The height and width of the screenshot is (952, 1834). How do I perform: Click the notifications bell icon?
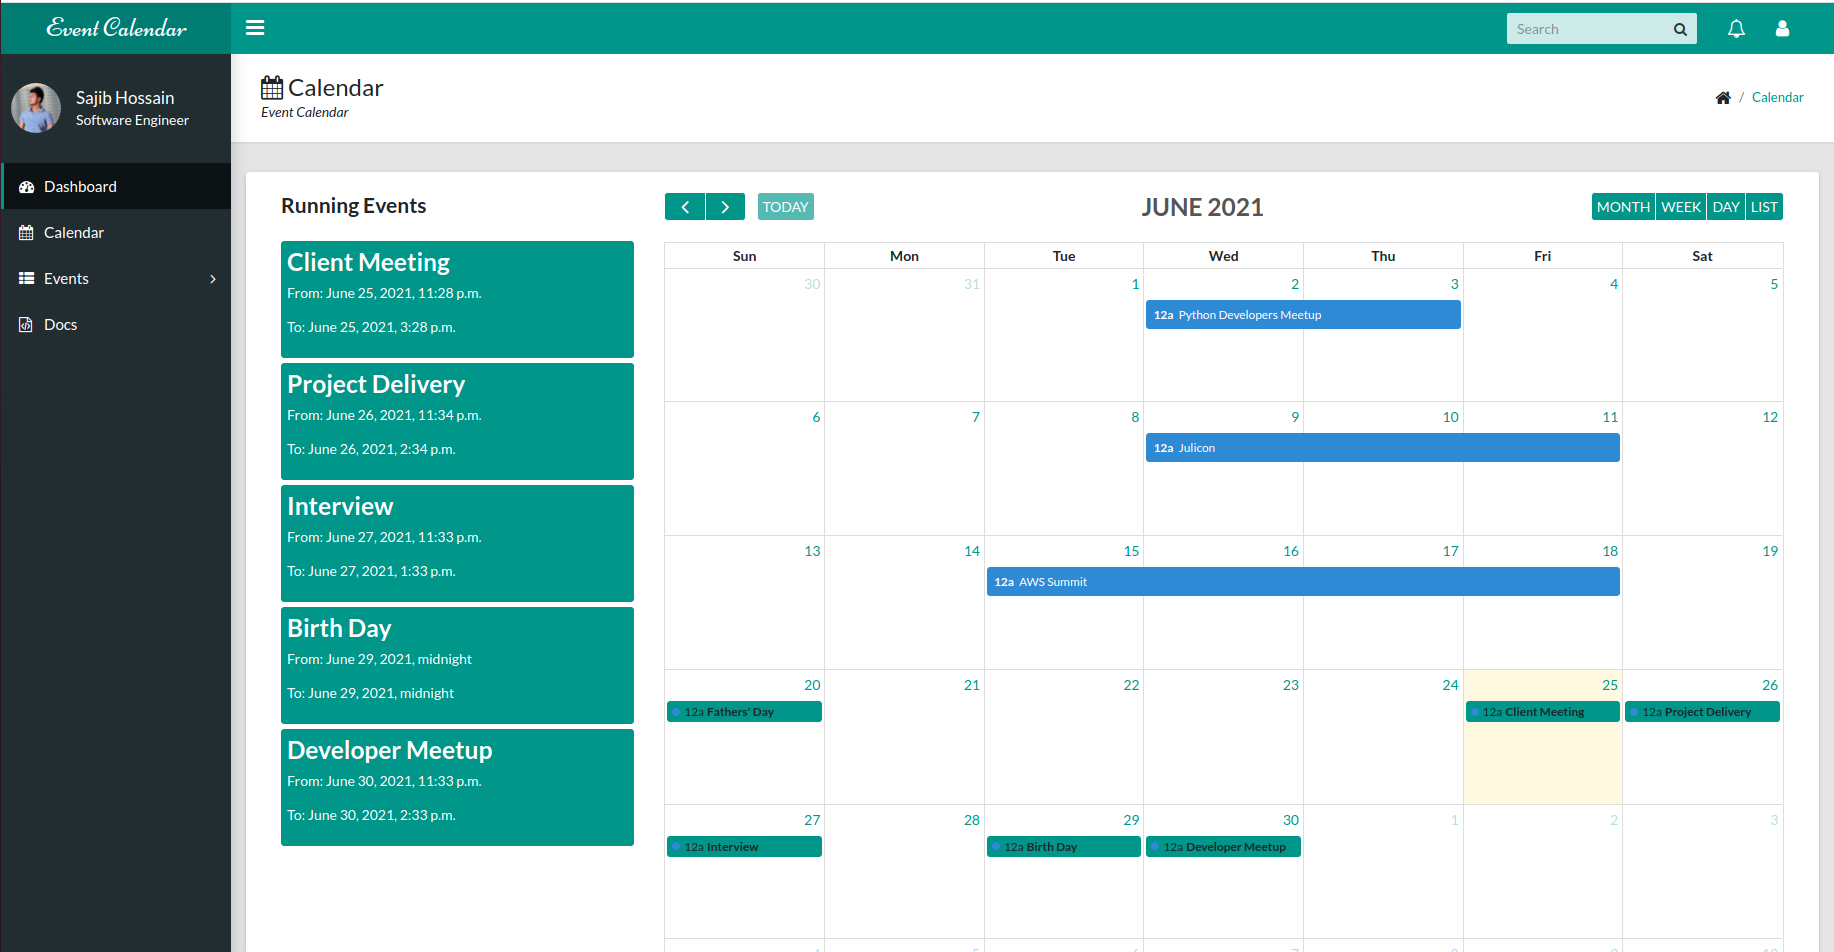coord(1736,28)
